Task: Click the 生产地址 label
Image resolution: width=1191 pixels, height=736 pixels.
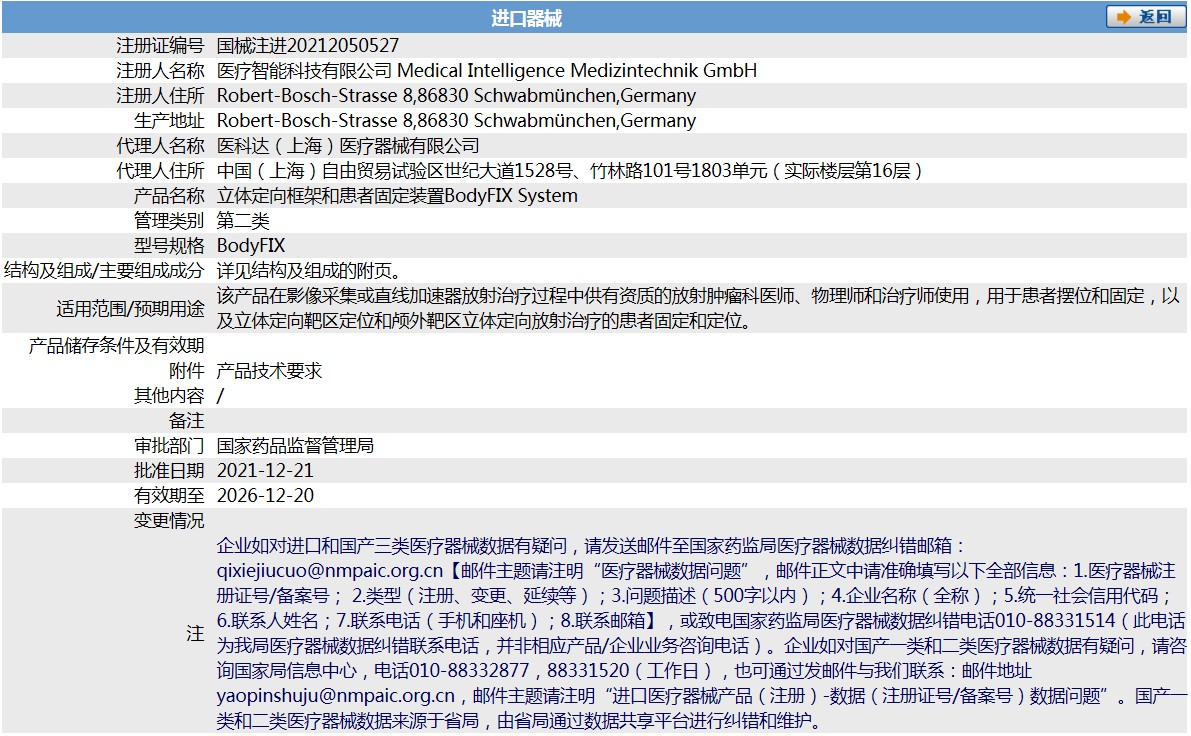Action: point(169,121)
